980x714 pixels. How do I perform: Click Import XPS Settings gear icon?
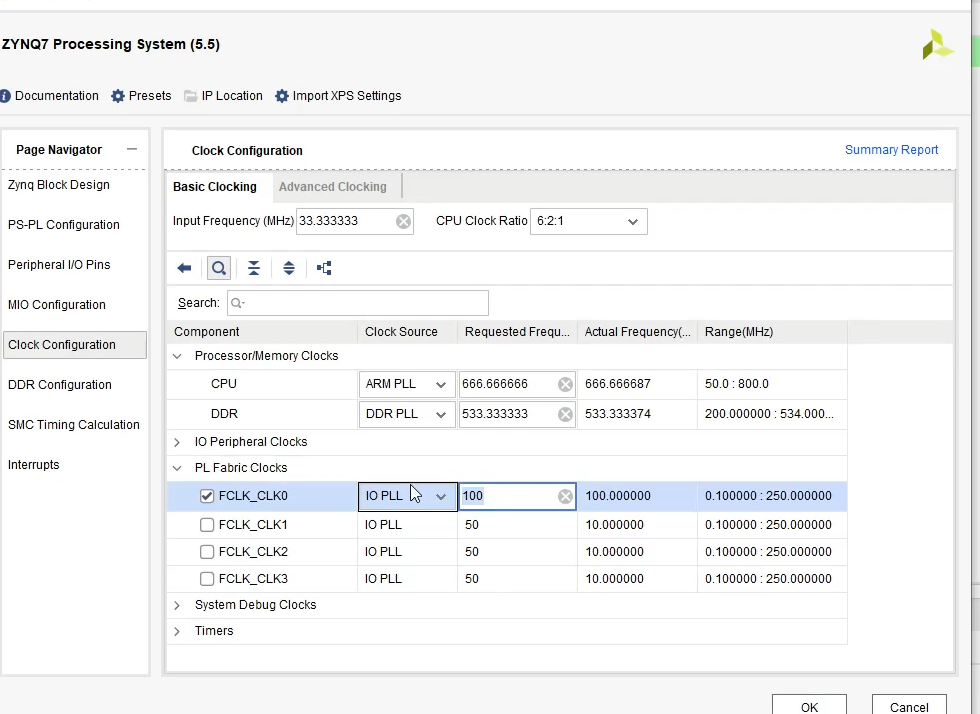click(282, 96)
